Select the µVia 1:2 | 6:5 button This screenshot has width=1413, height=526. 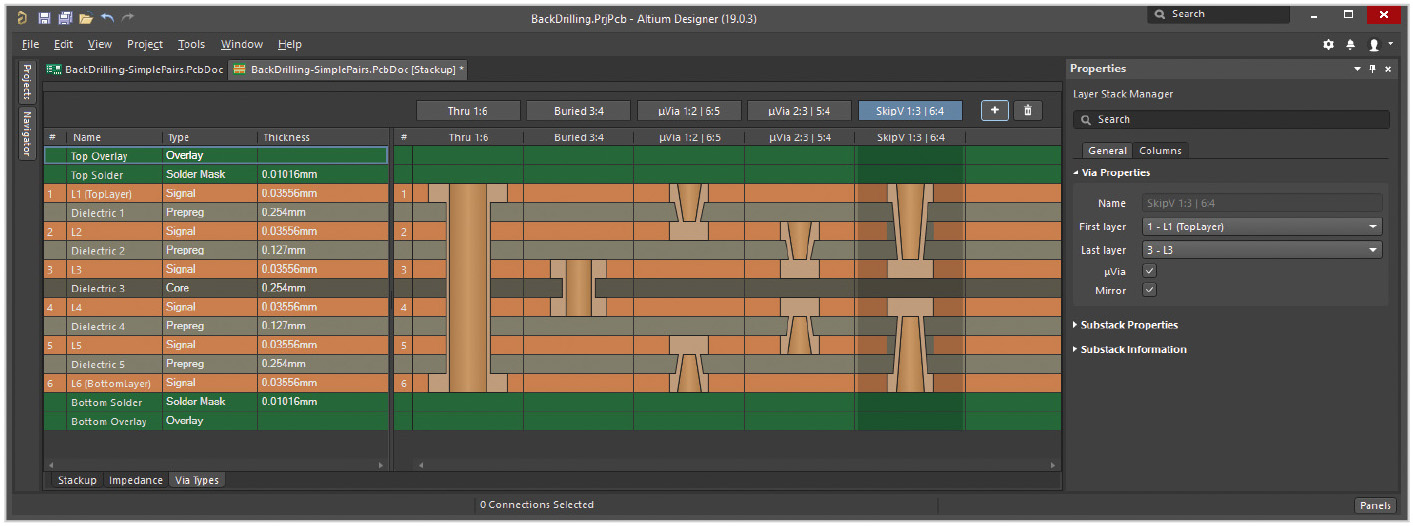[x=689, y=110]
